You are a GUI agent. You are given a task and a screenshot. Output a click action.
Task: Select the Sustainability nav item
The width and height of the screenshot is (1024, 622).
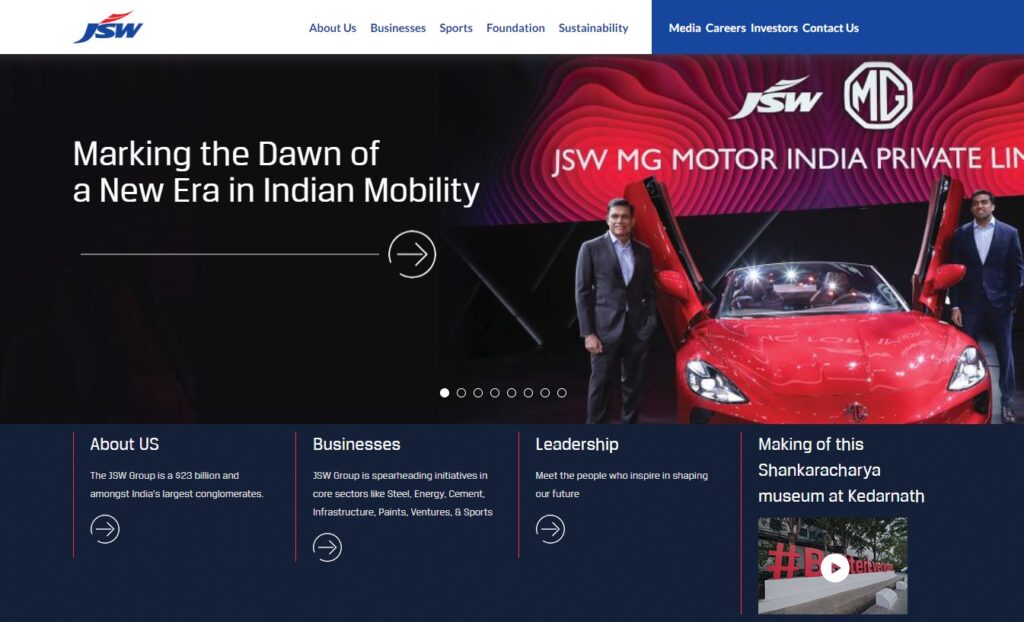click(593, 28)
